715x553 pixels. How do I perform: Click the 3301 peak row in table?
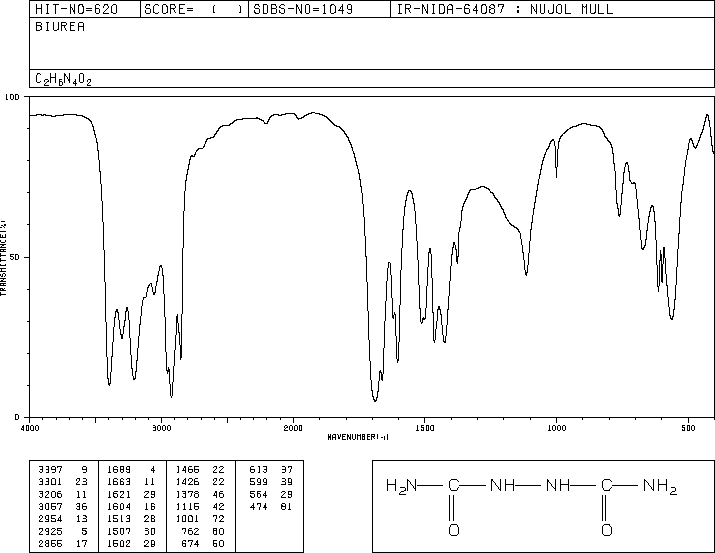[x=63, y=481]
